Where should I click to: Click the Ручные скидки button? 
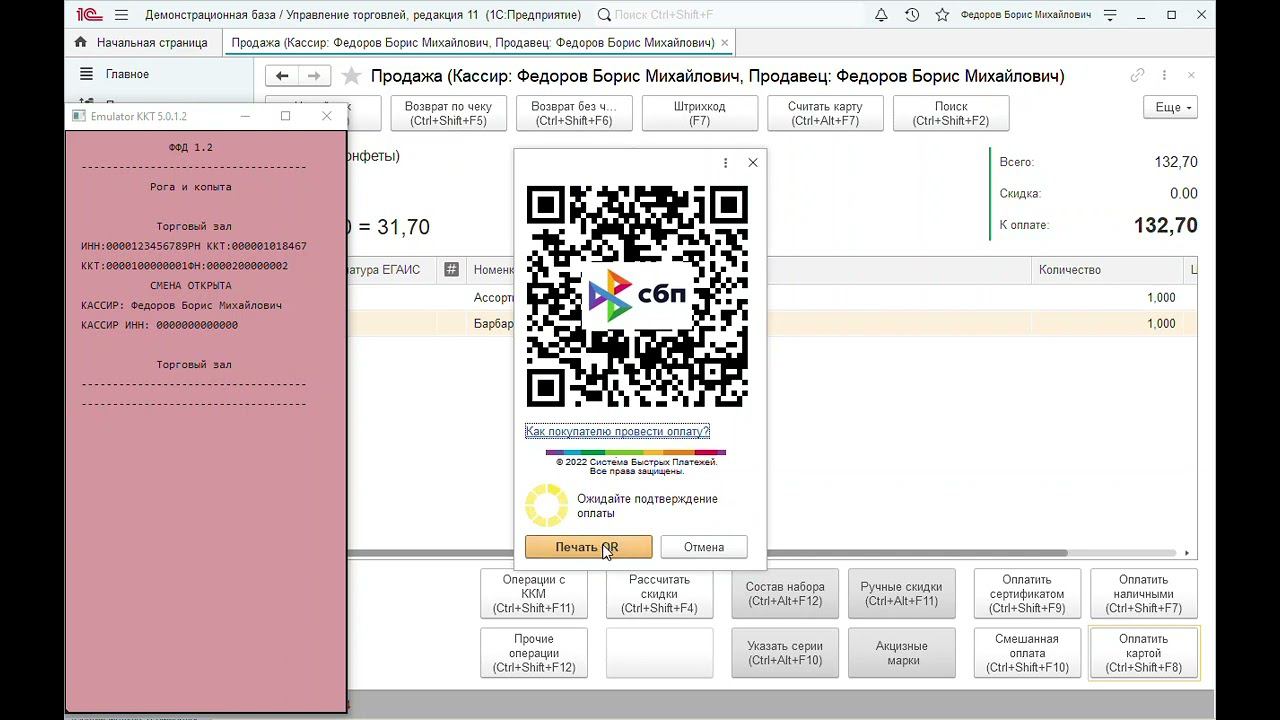click(901, 594)
